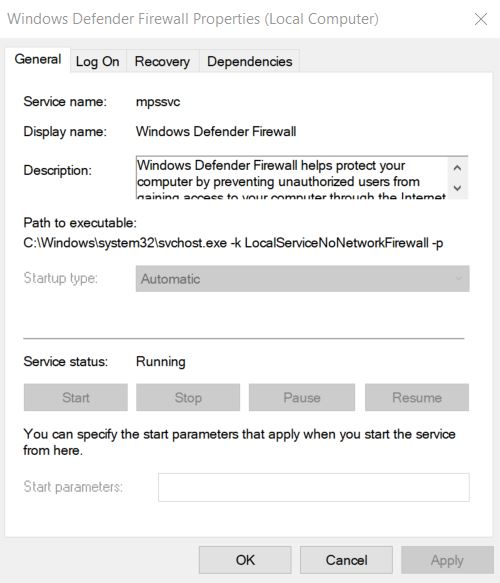Switch to the General tab
Screen dimensions: 500x583
click(x=38, y=59)
